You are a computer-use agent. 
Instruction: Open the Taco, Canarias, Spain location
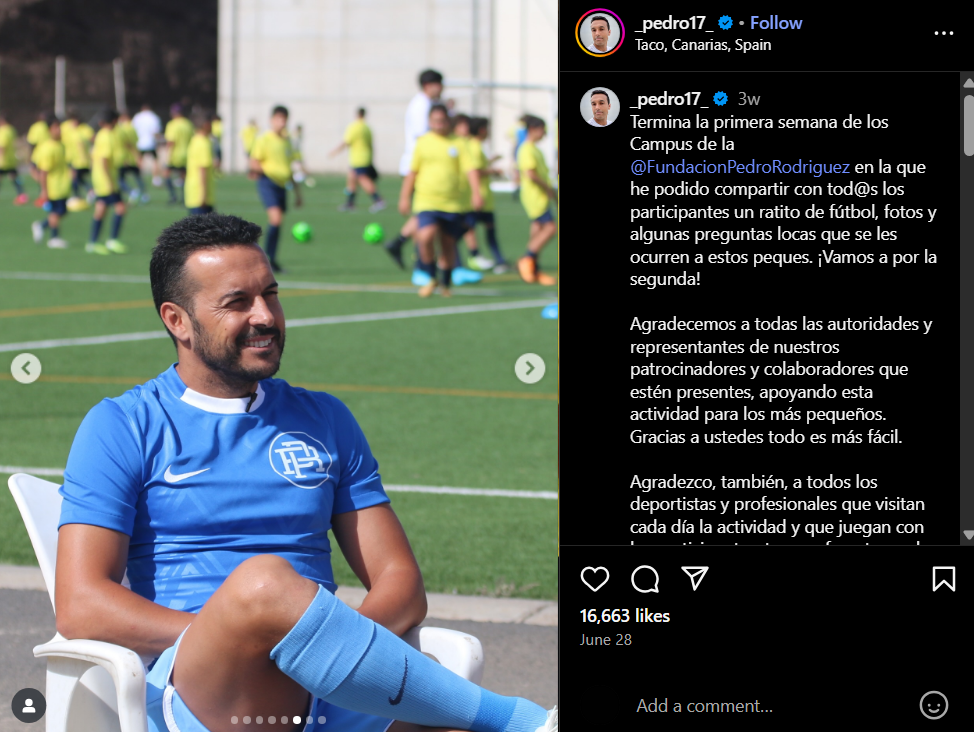(703, 45)
